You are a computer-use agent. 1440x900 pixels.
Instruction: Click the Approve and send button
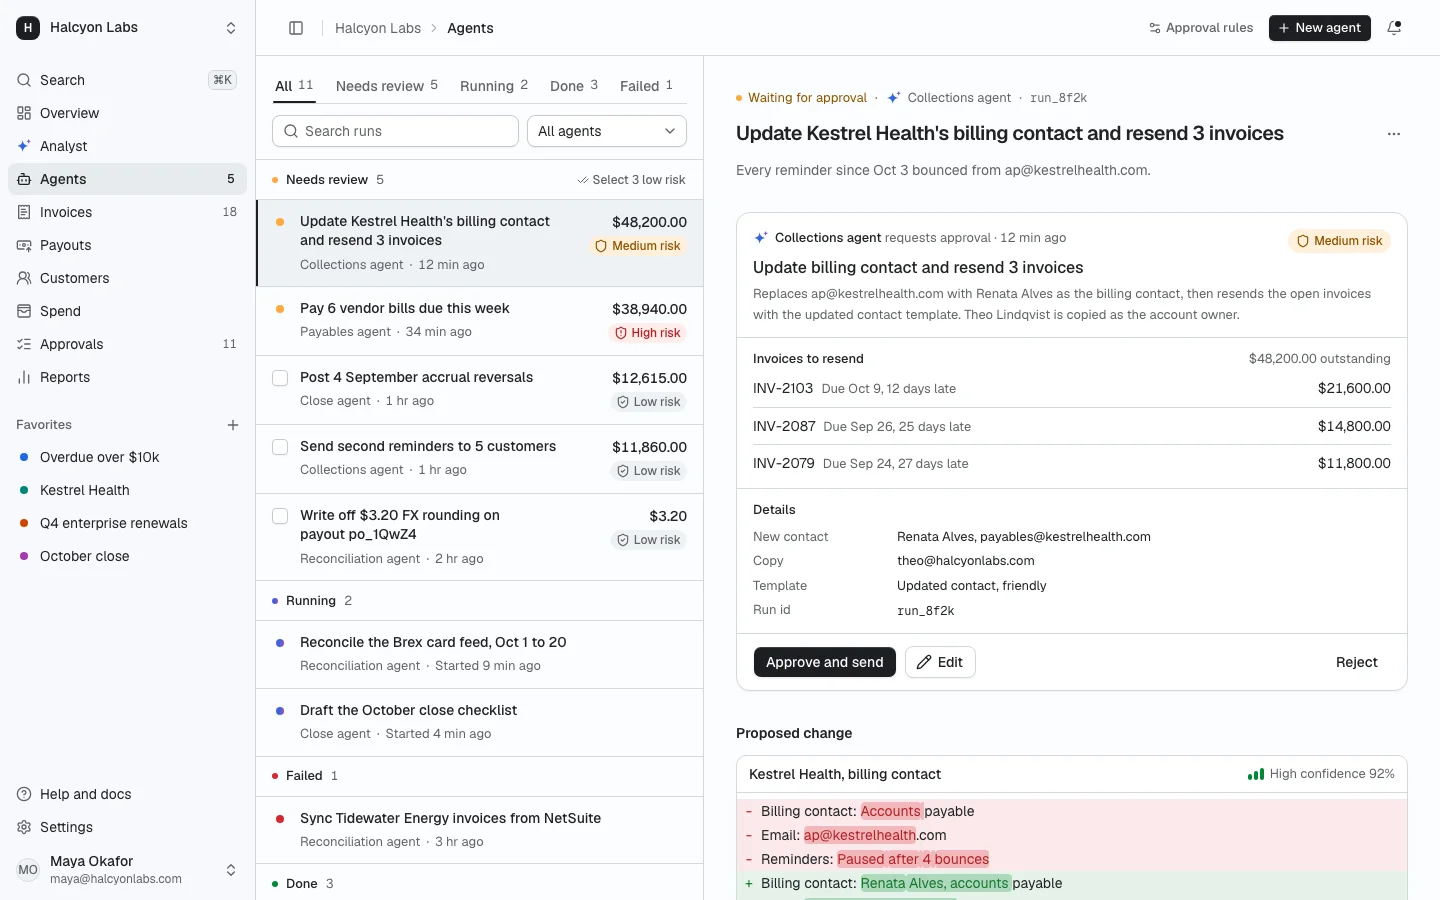click(x=825, y=662)
